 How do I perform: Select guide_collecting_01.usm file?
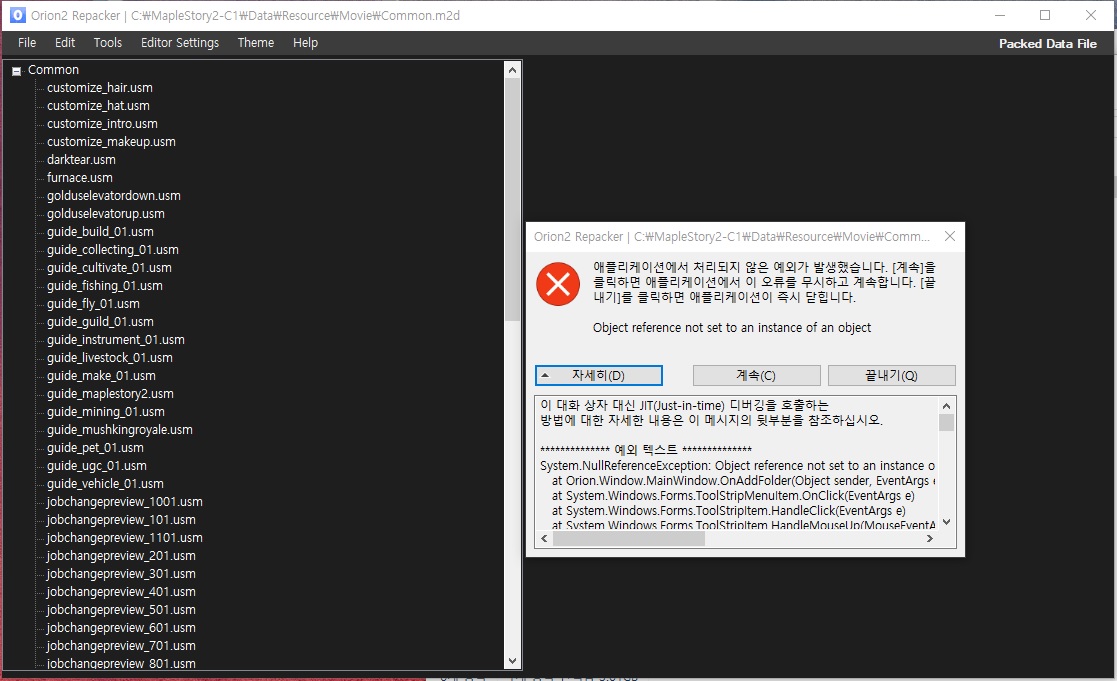113,249
